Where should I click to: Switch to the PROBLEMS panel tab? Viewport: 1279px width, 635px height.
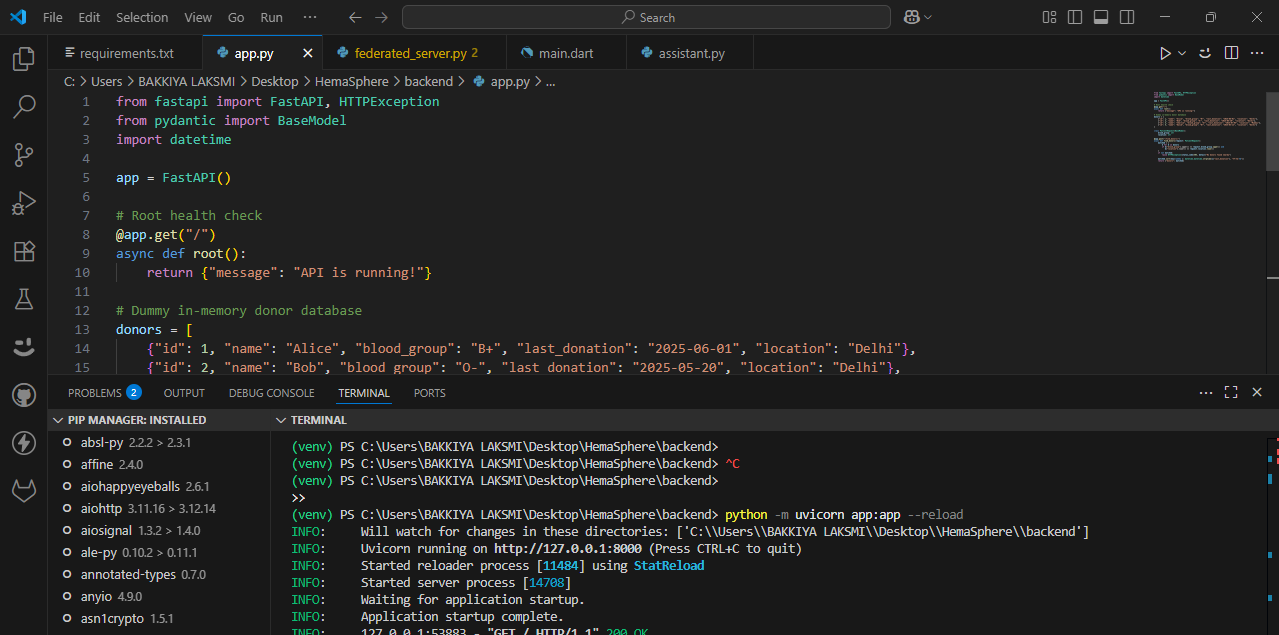click(95, 393)
